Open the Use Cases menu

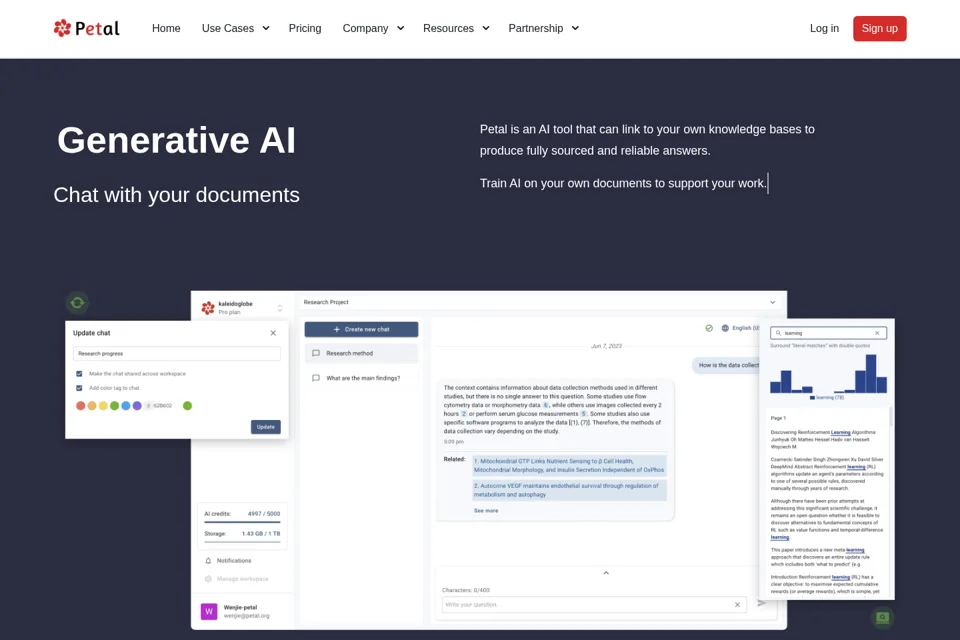(228, 28)
